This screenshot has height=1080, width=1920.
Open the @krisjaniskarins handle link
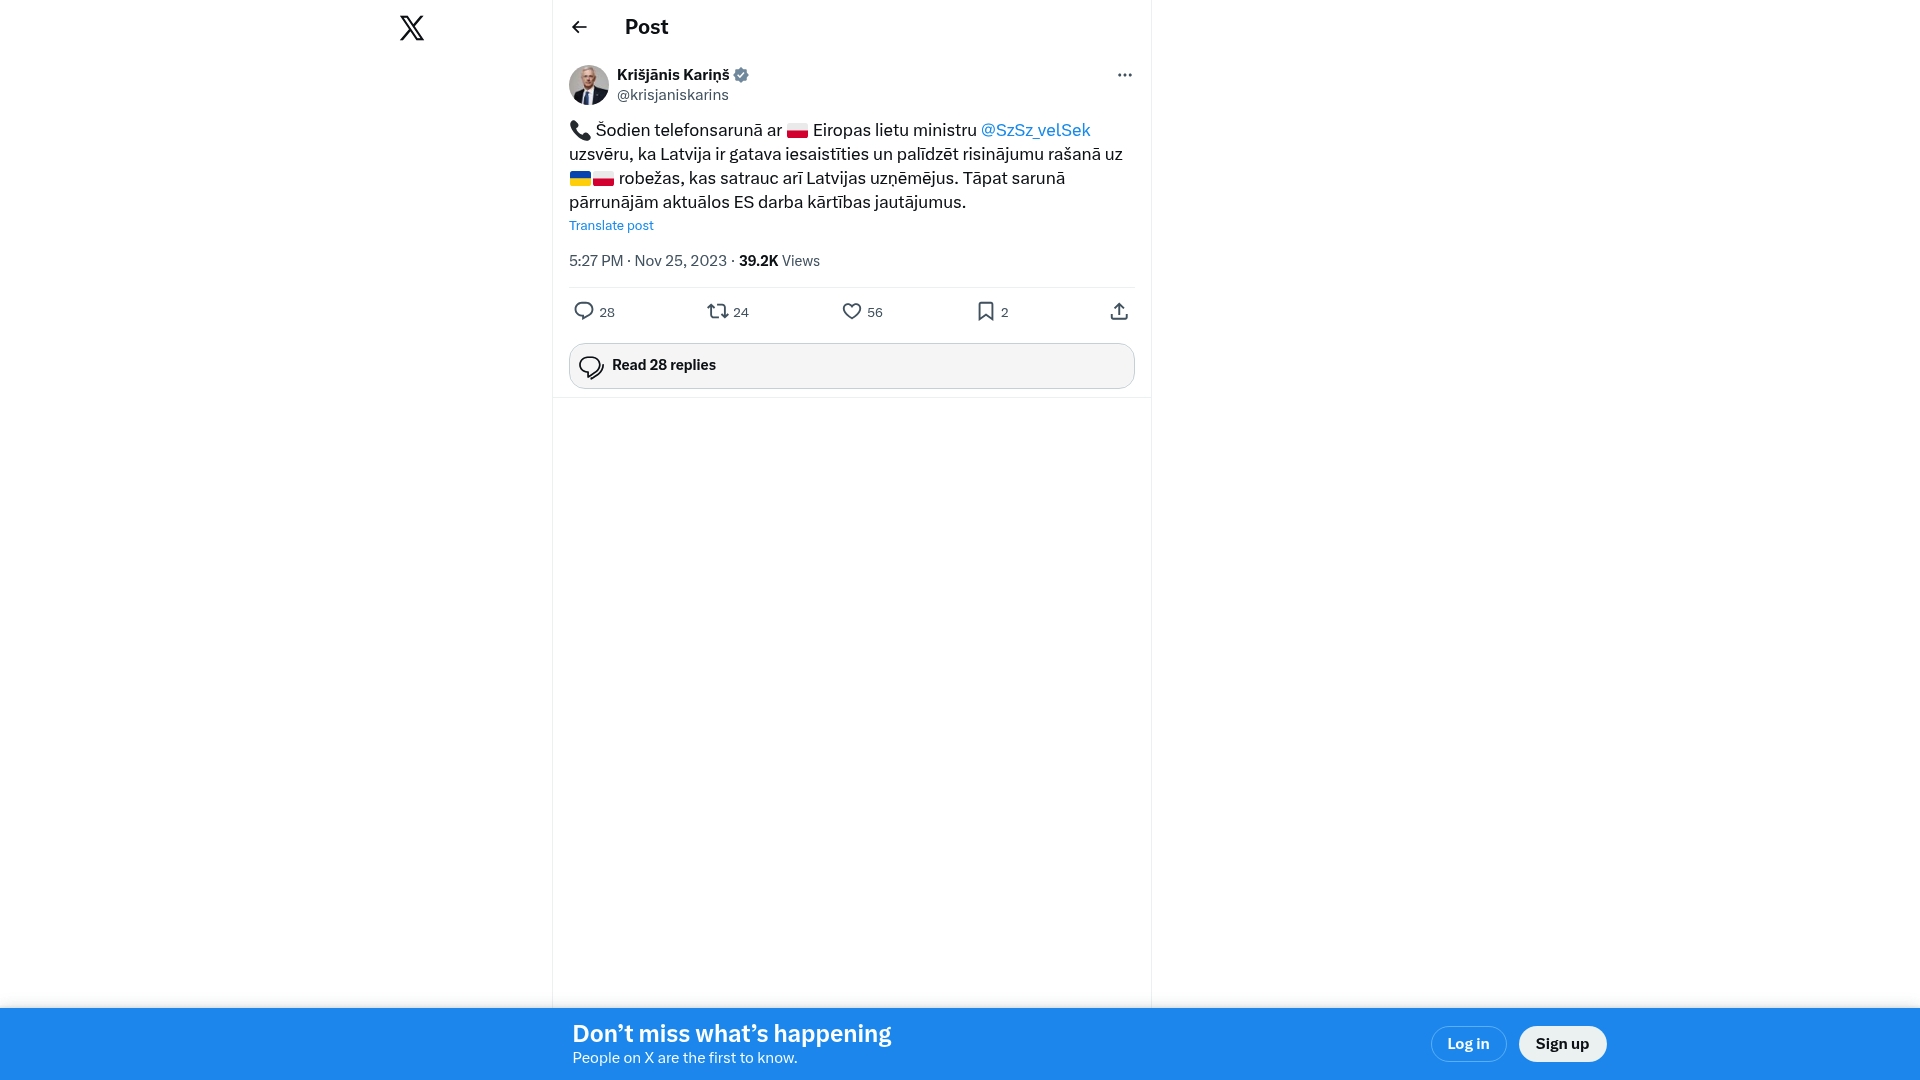(672, 95)
